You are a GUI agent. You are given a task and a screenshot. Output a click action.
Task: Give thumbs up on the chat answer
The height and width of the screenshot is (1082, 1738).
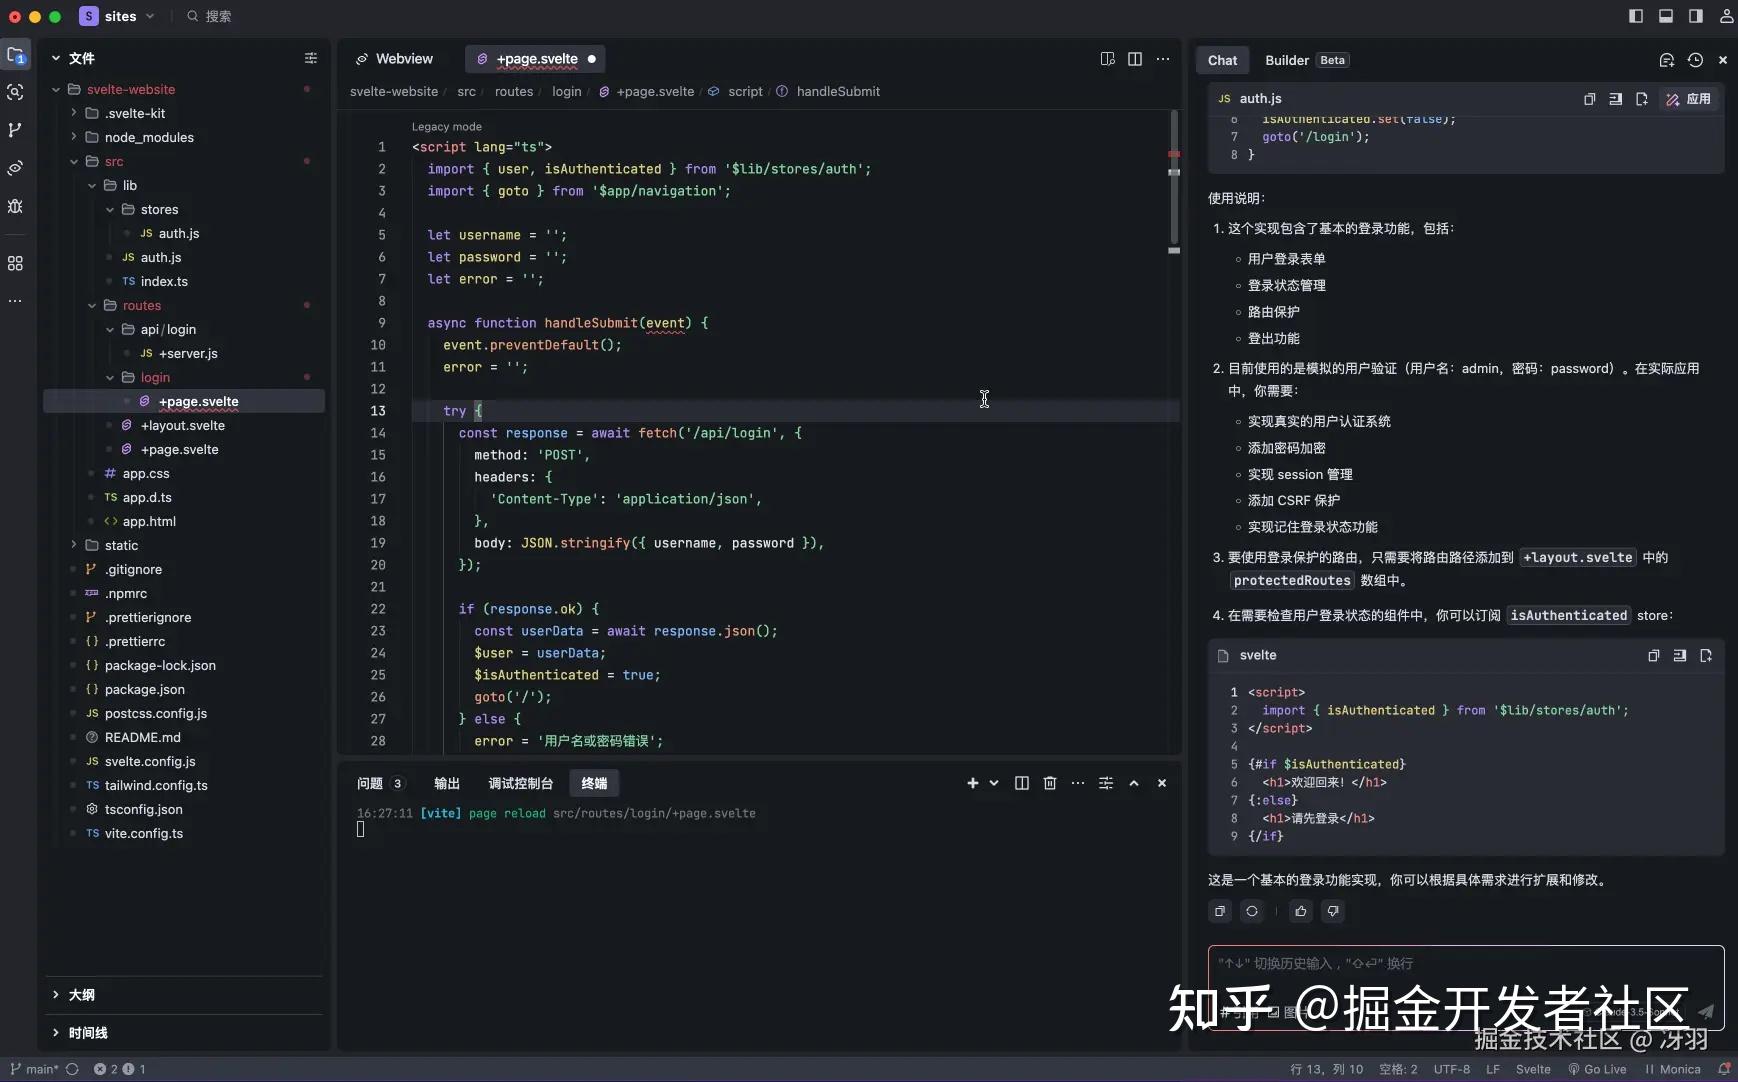pos(1299,911)
